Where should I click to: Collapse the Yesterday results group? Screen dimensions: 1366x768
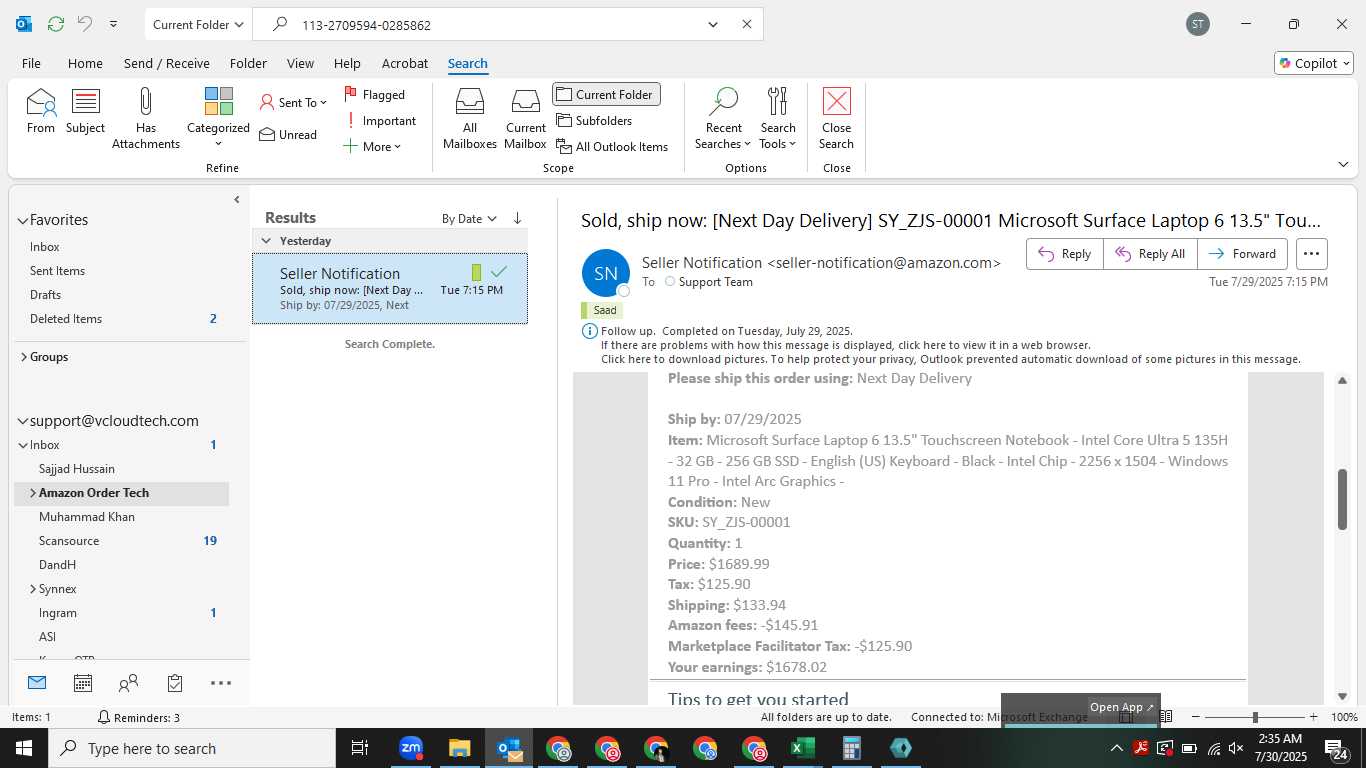[266, 241]
